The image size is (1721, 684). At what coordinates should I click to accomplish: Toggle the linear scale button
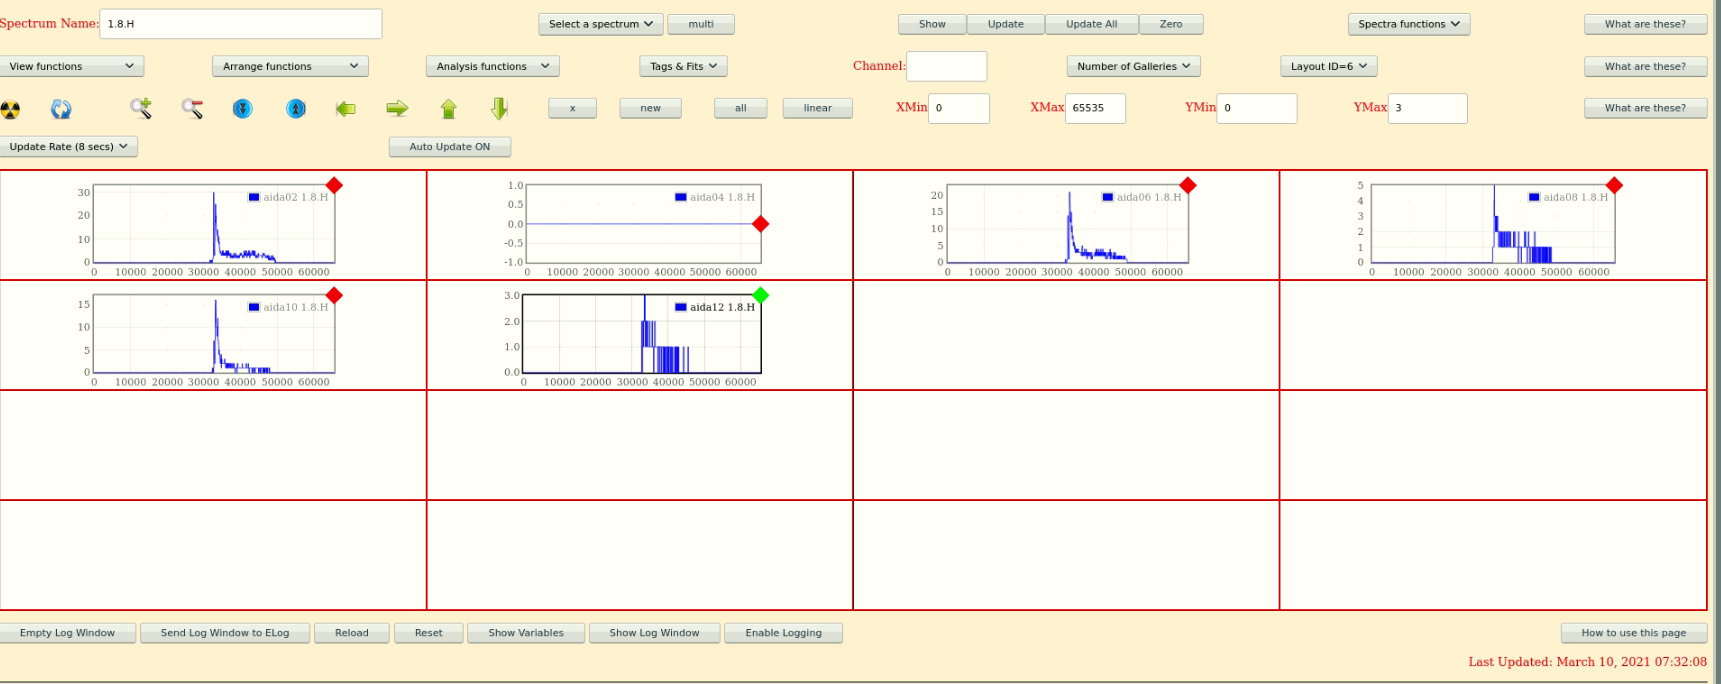click(x=818, y=108)
